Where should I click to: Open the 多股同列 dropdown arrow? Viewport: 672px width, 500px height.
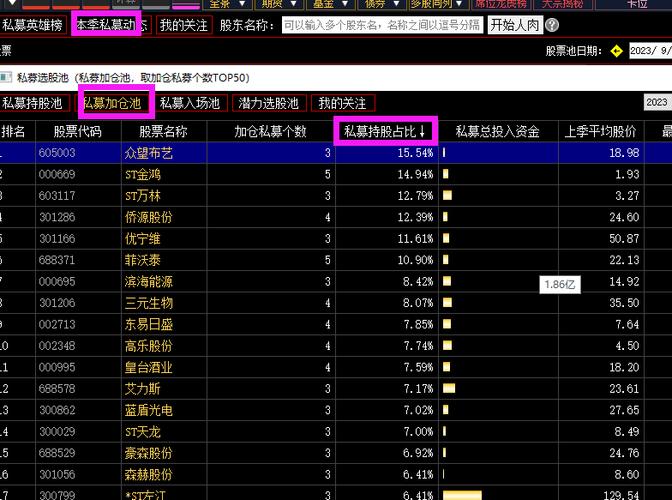pyautogui.click(x=459, y=4)
